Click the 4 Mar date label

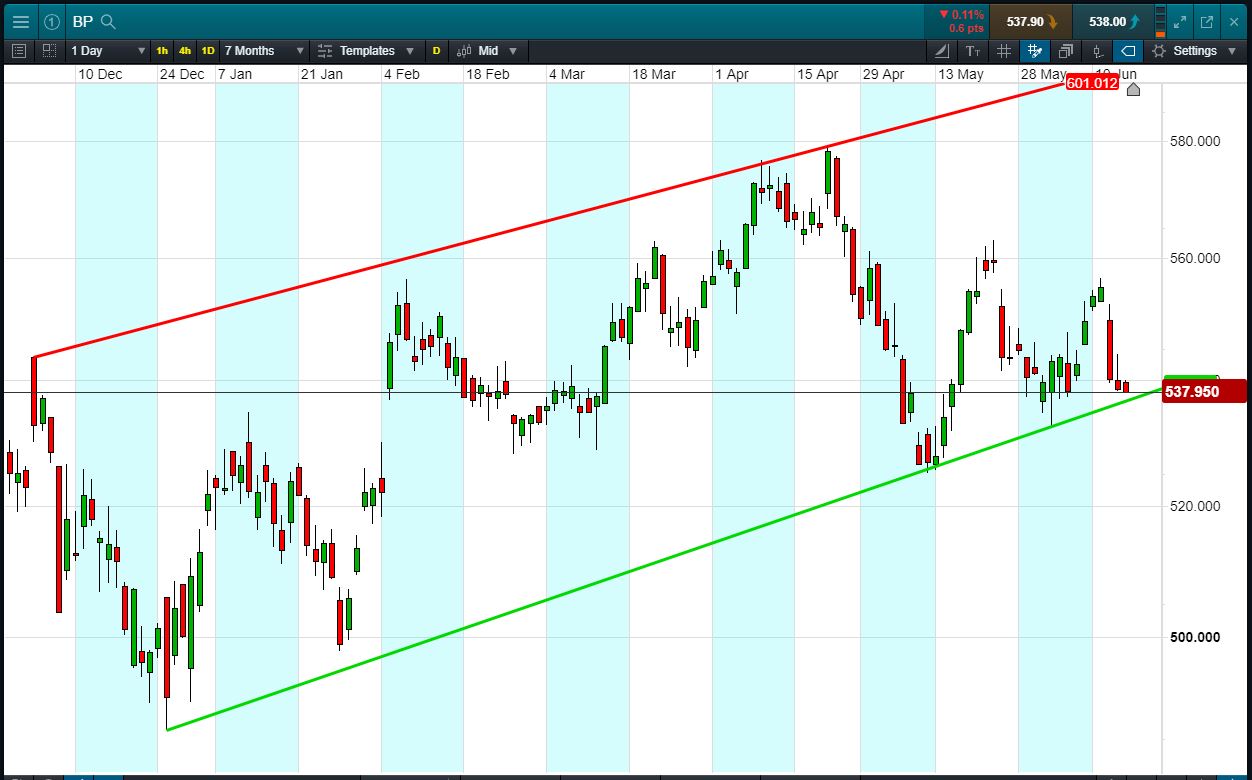(566, 74)
